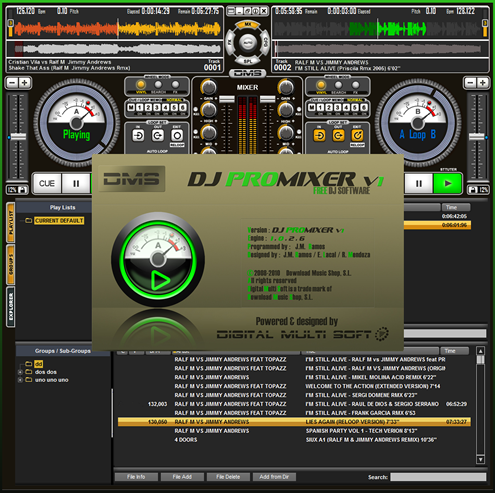Select SEARCH wheel mode on deck A
Screen dimensions: 495x493
pos(158,84)
